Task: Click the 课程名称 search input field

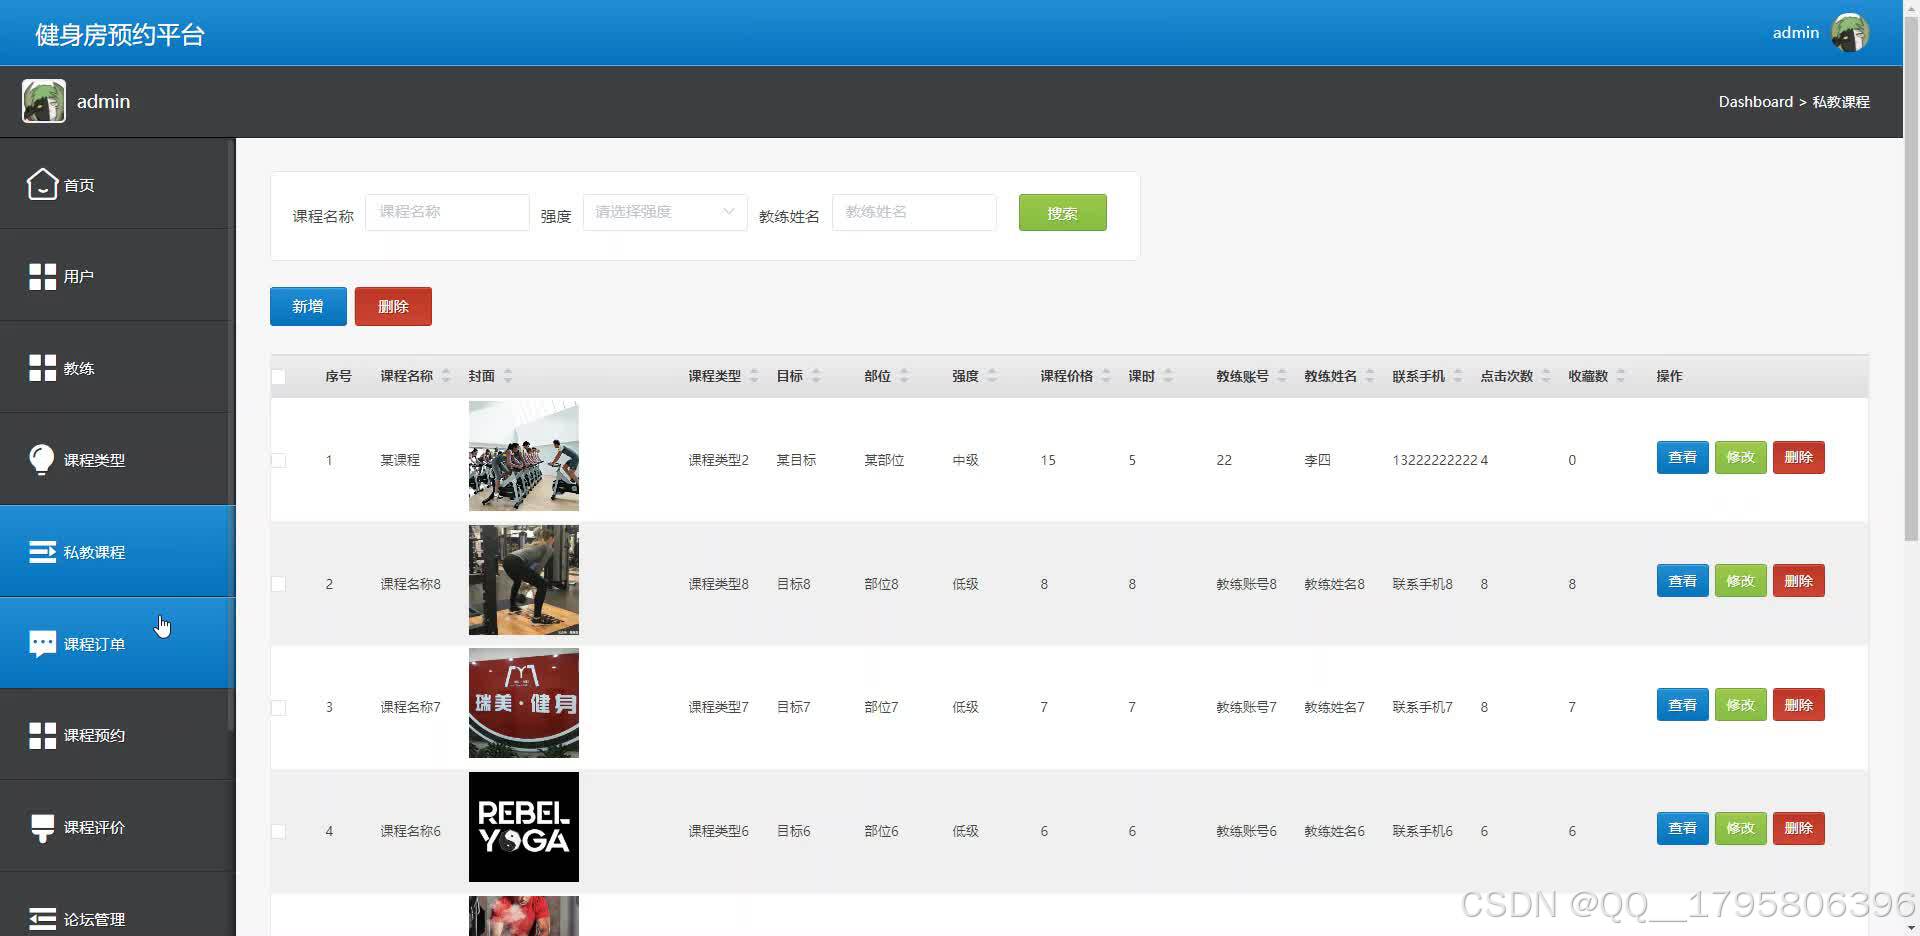Action: coord(447,212)
